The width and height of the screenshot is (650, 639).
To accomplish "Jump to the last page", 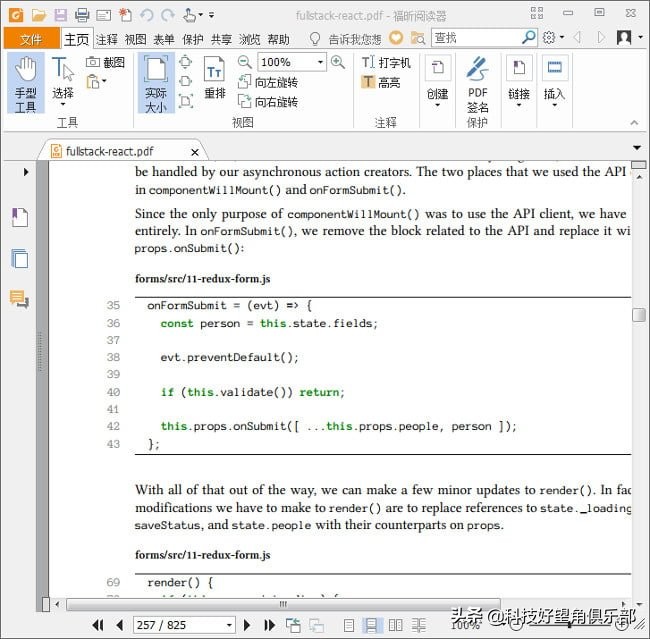I will pyautogui.click(x=269, y=625).
